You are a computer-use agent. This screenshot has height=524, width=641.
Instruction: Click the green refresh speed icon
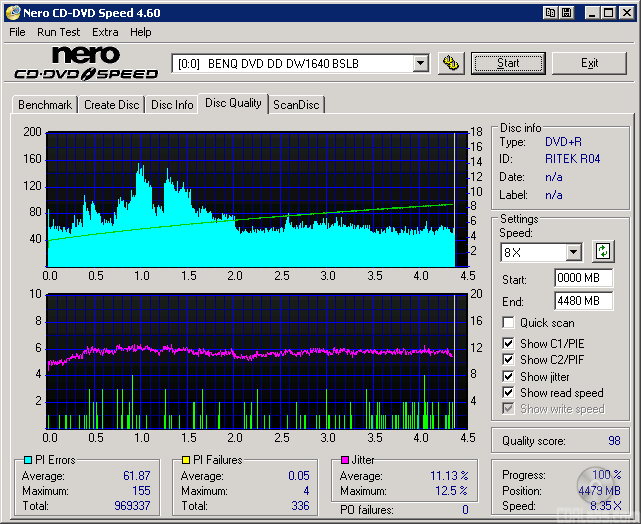point(603,252)
